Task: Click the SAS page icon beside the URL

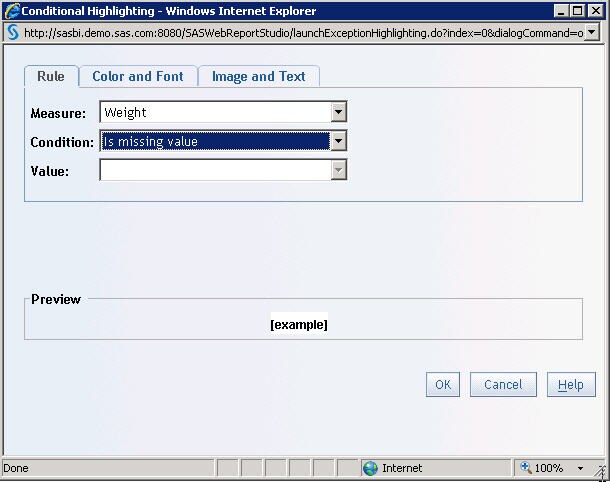Action: [12, 32]
